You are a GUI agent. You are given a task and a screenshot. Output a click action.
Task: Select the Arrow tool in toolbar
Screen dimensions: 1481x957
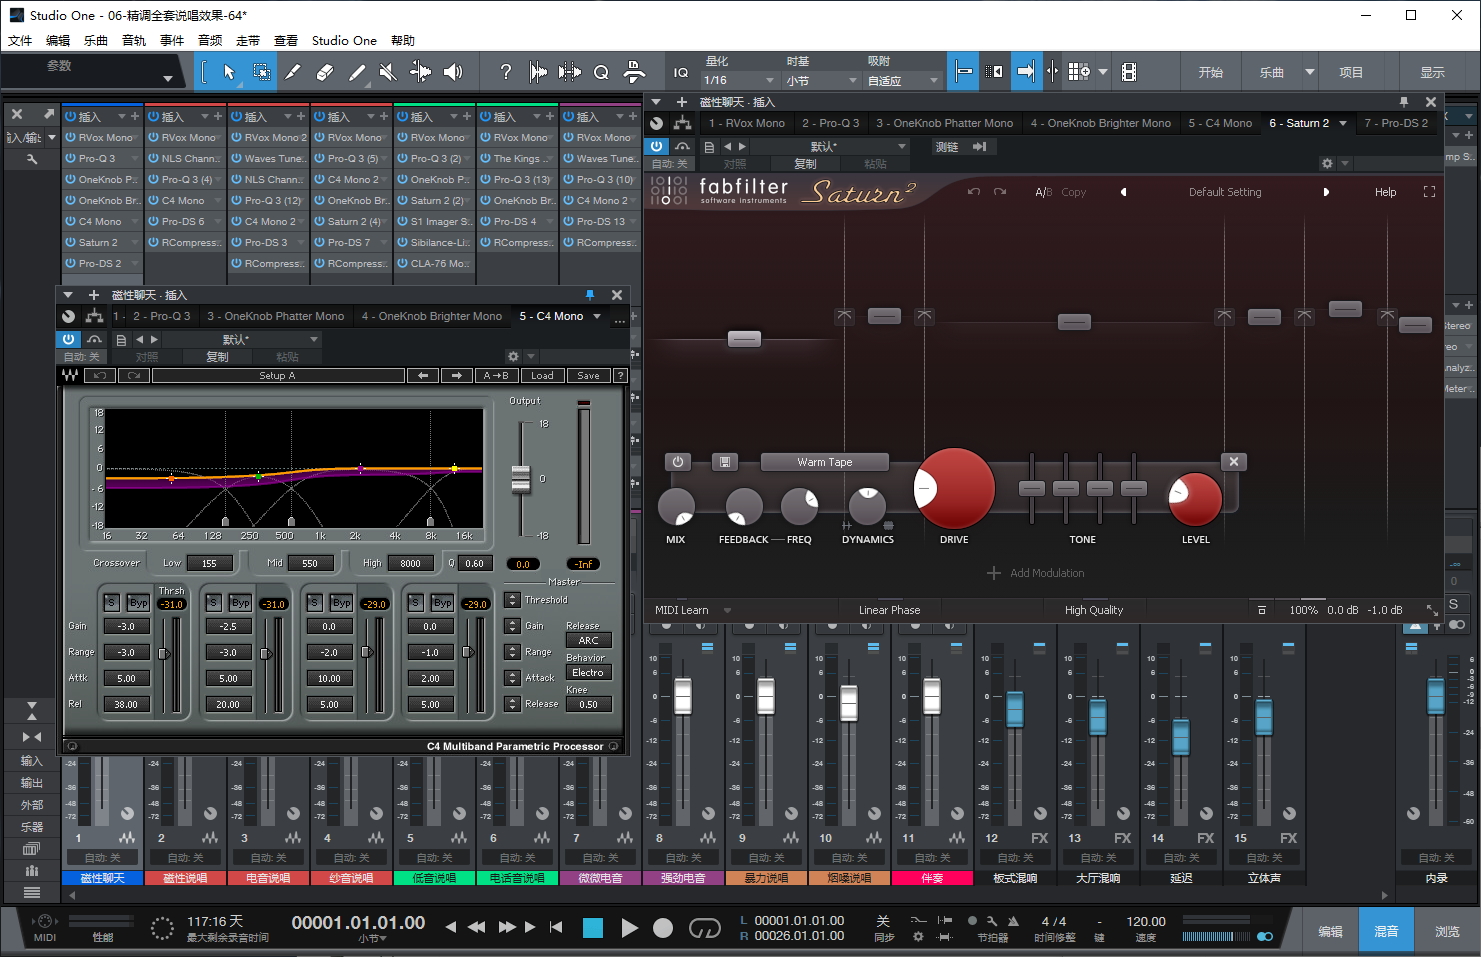(229, 72)
